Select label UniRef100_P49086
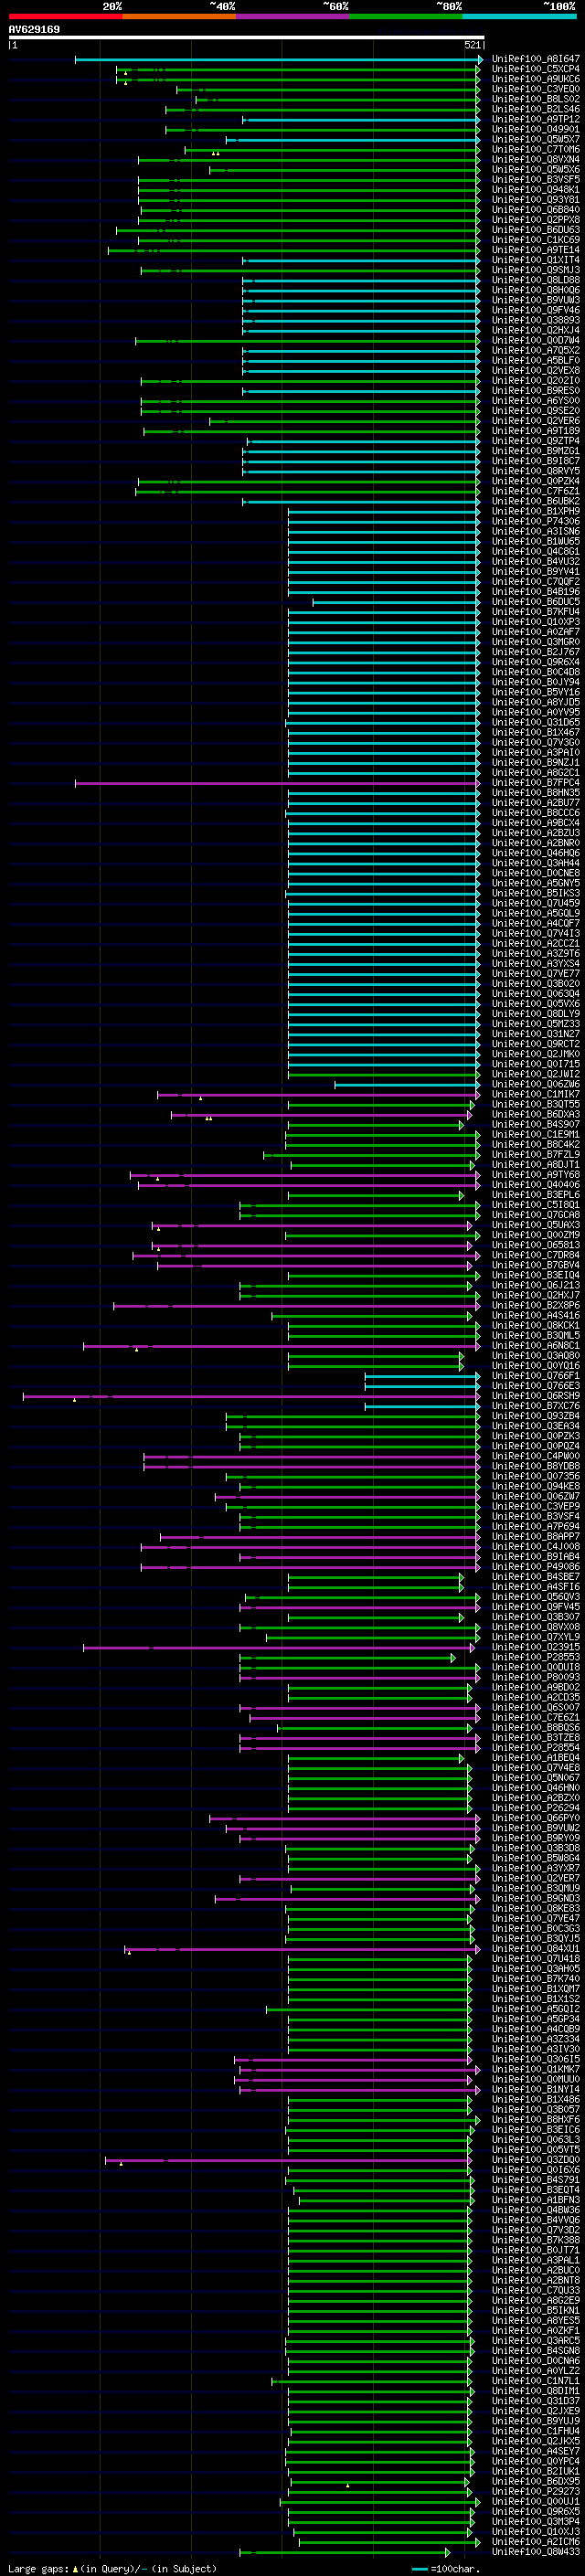Viewport: 585px width, 2576px height. coord(535,1567)
